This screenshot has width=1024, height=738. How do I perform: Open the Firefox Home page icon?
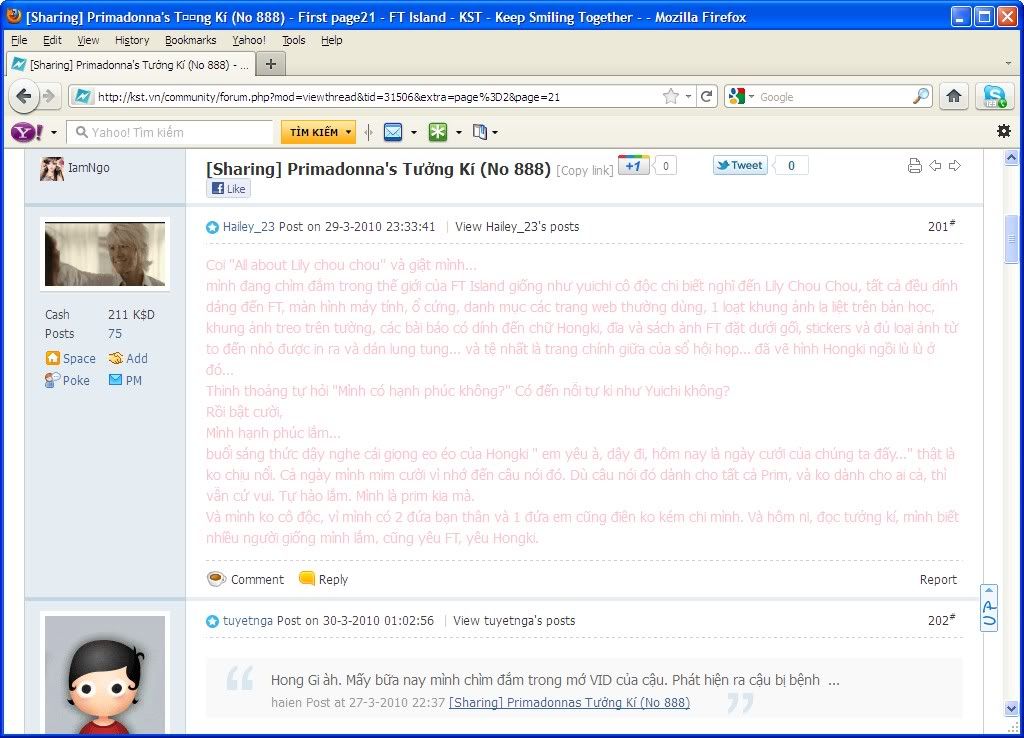pos(953,96)
